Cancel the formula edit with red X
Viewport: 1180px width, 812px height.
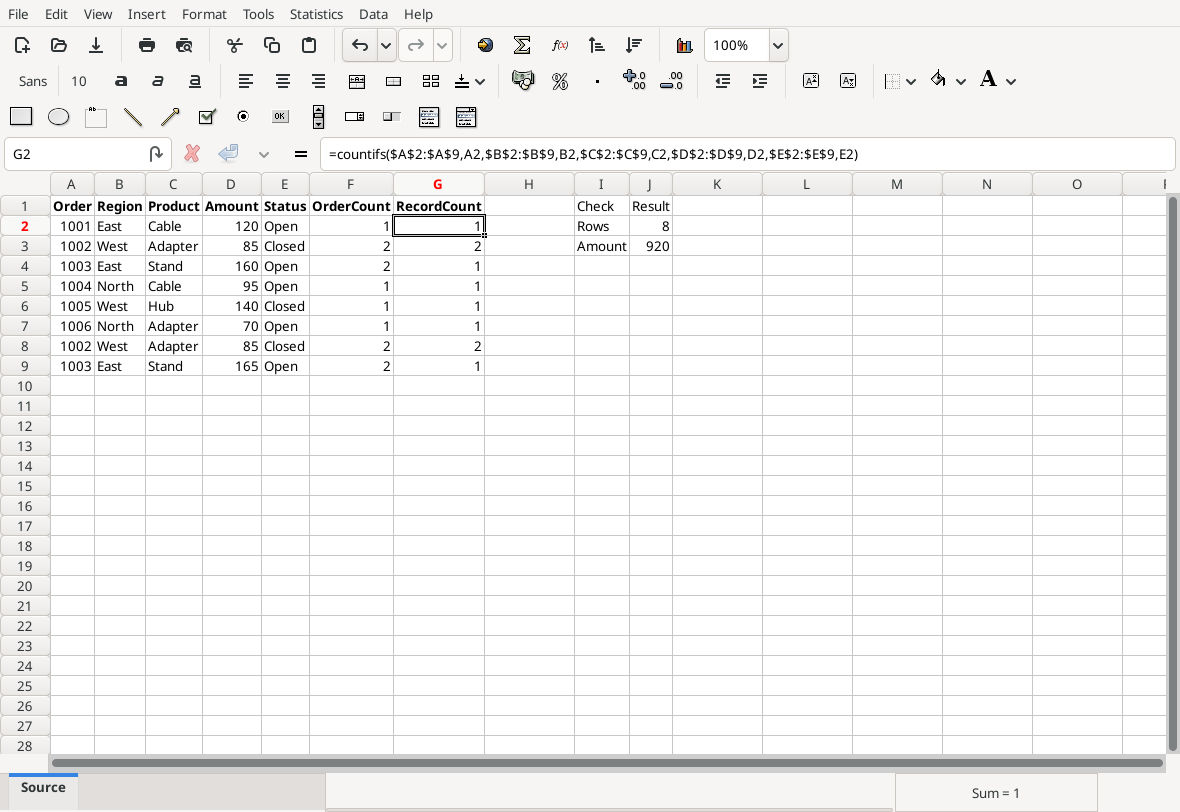coord(192,154)
